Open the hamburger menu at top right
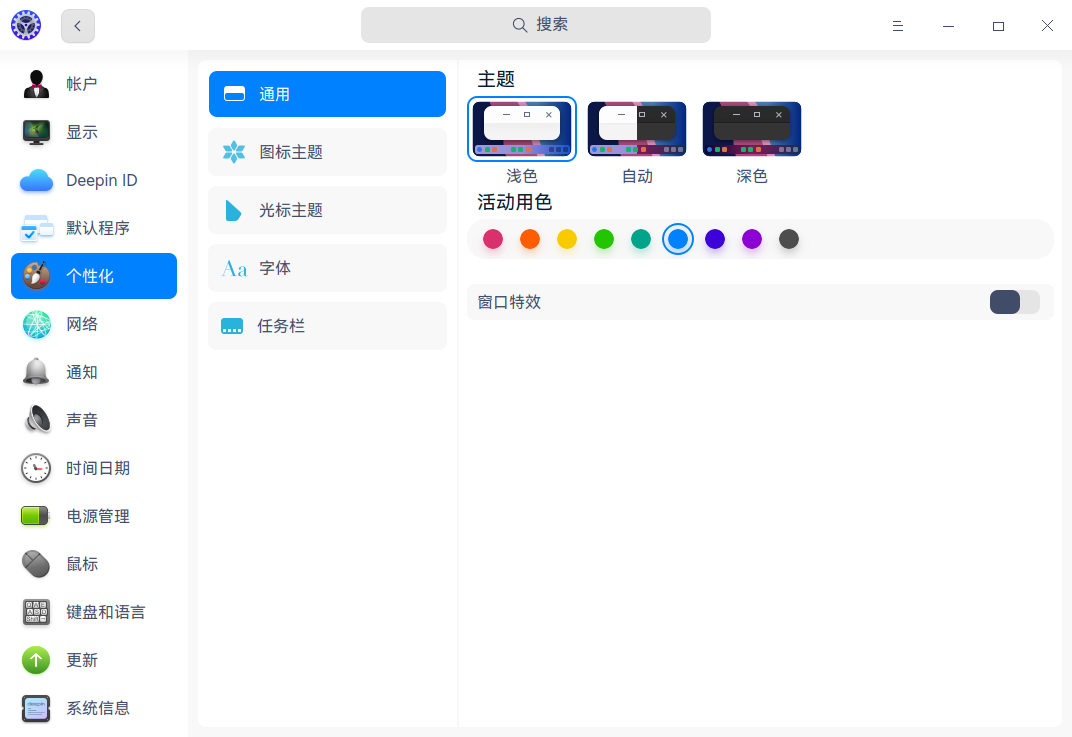1072x737 pixels. (x=897, y=26)
